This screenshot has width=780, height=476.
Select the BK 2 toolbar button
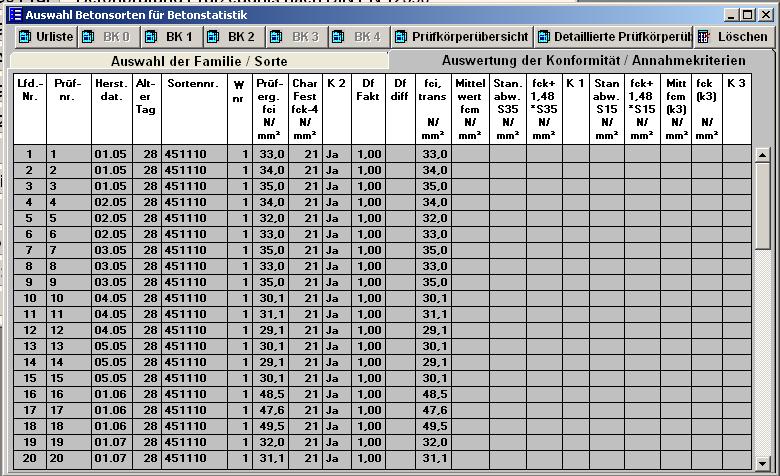tap(232, 37)
